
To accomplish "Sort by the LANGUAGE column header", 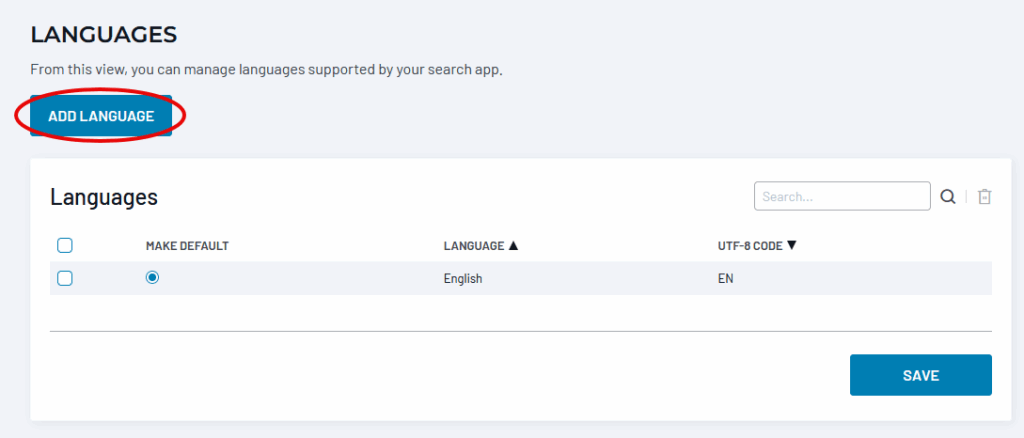I will (474, 245).
